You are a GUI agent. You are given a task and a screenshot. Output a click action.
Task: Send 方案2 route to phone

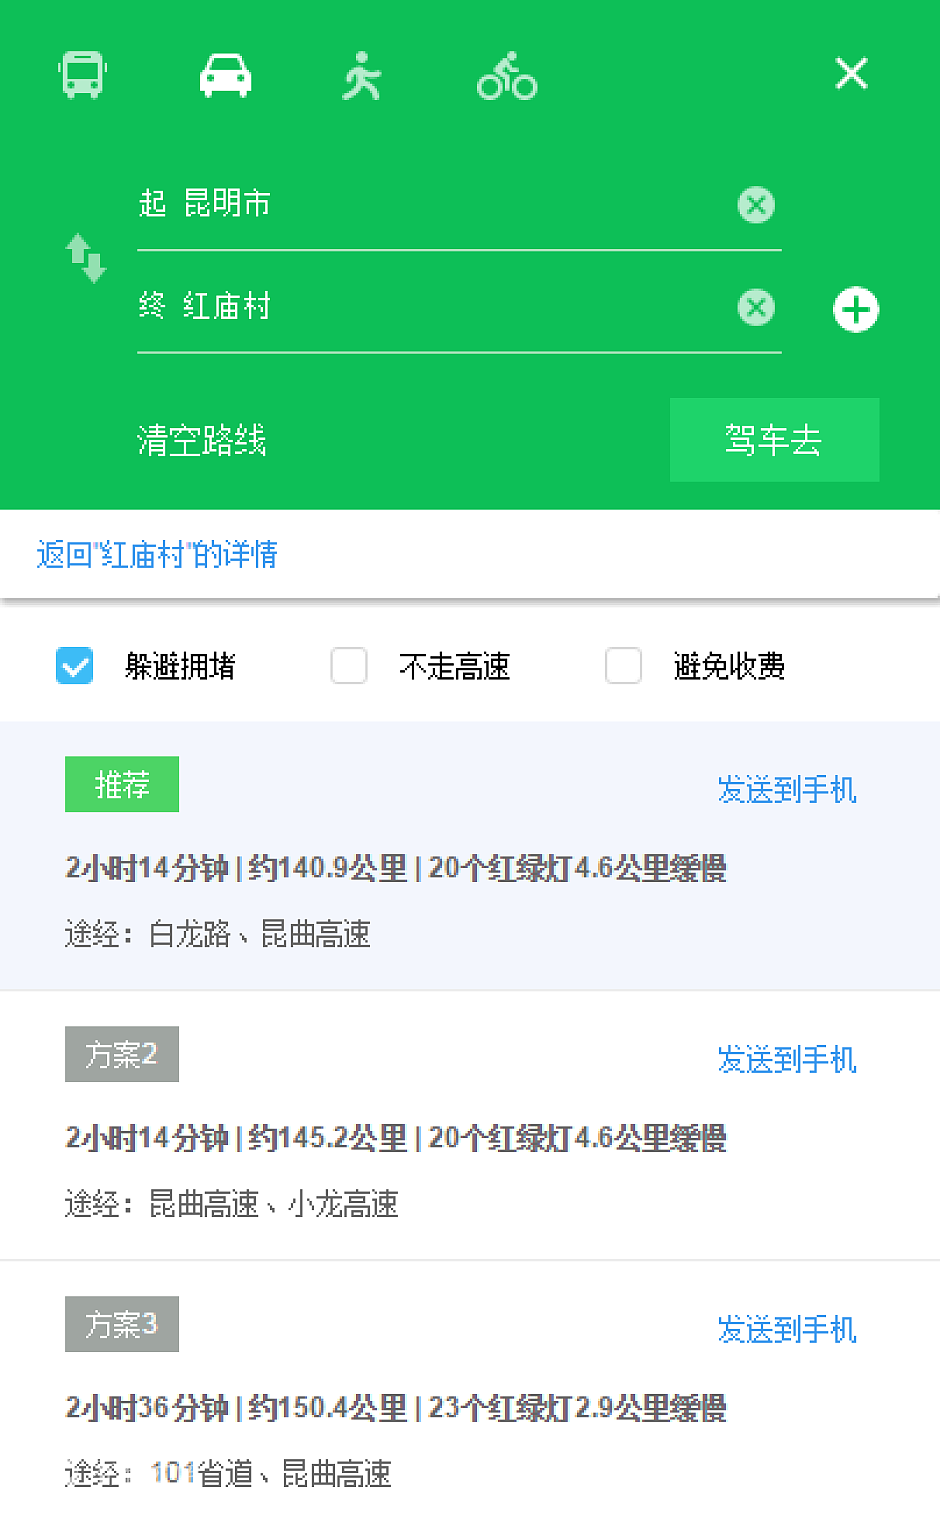tap(787, 1060)
